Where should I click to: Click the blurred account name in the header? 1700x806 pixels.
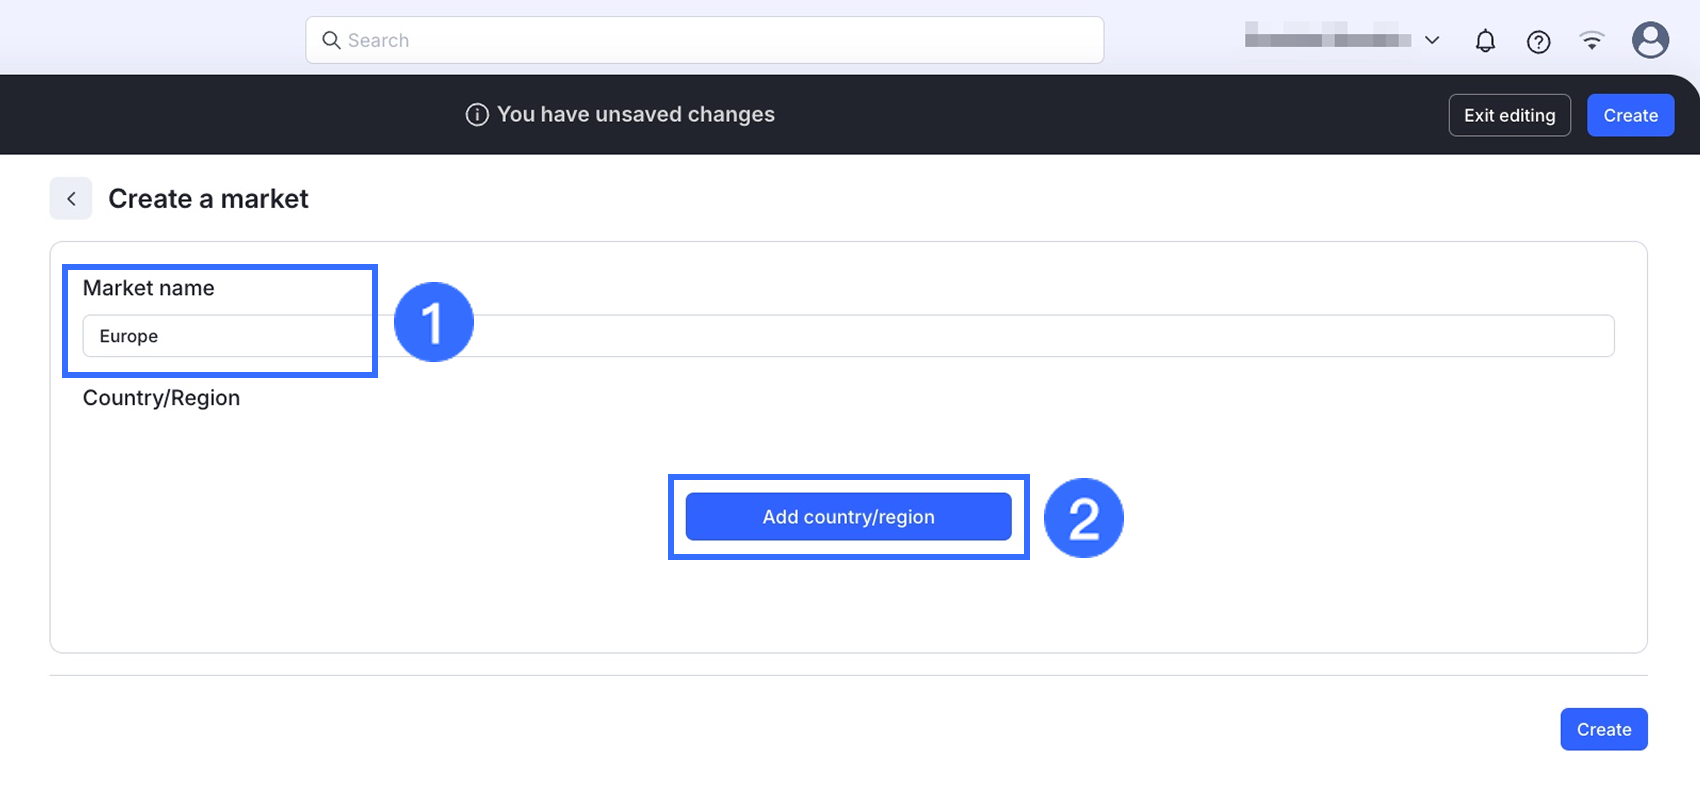click(x=1327, y=40)
